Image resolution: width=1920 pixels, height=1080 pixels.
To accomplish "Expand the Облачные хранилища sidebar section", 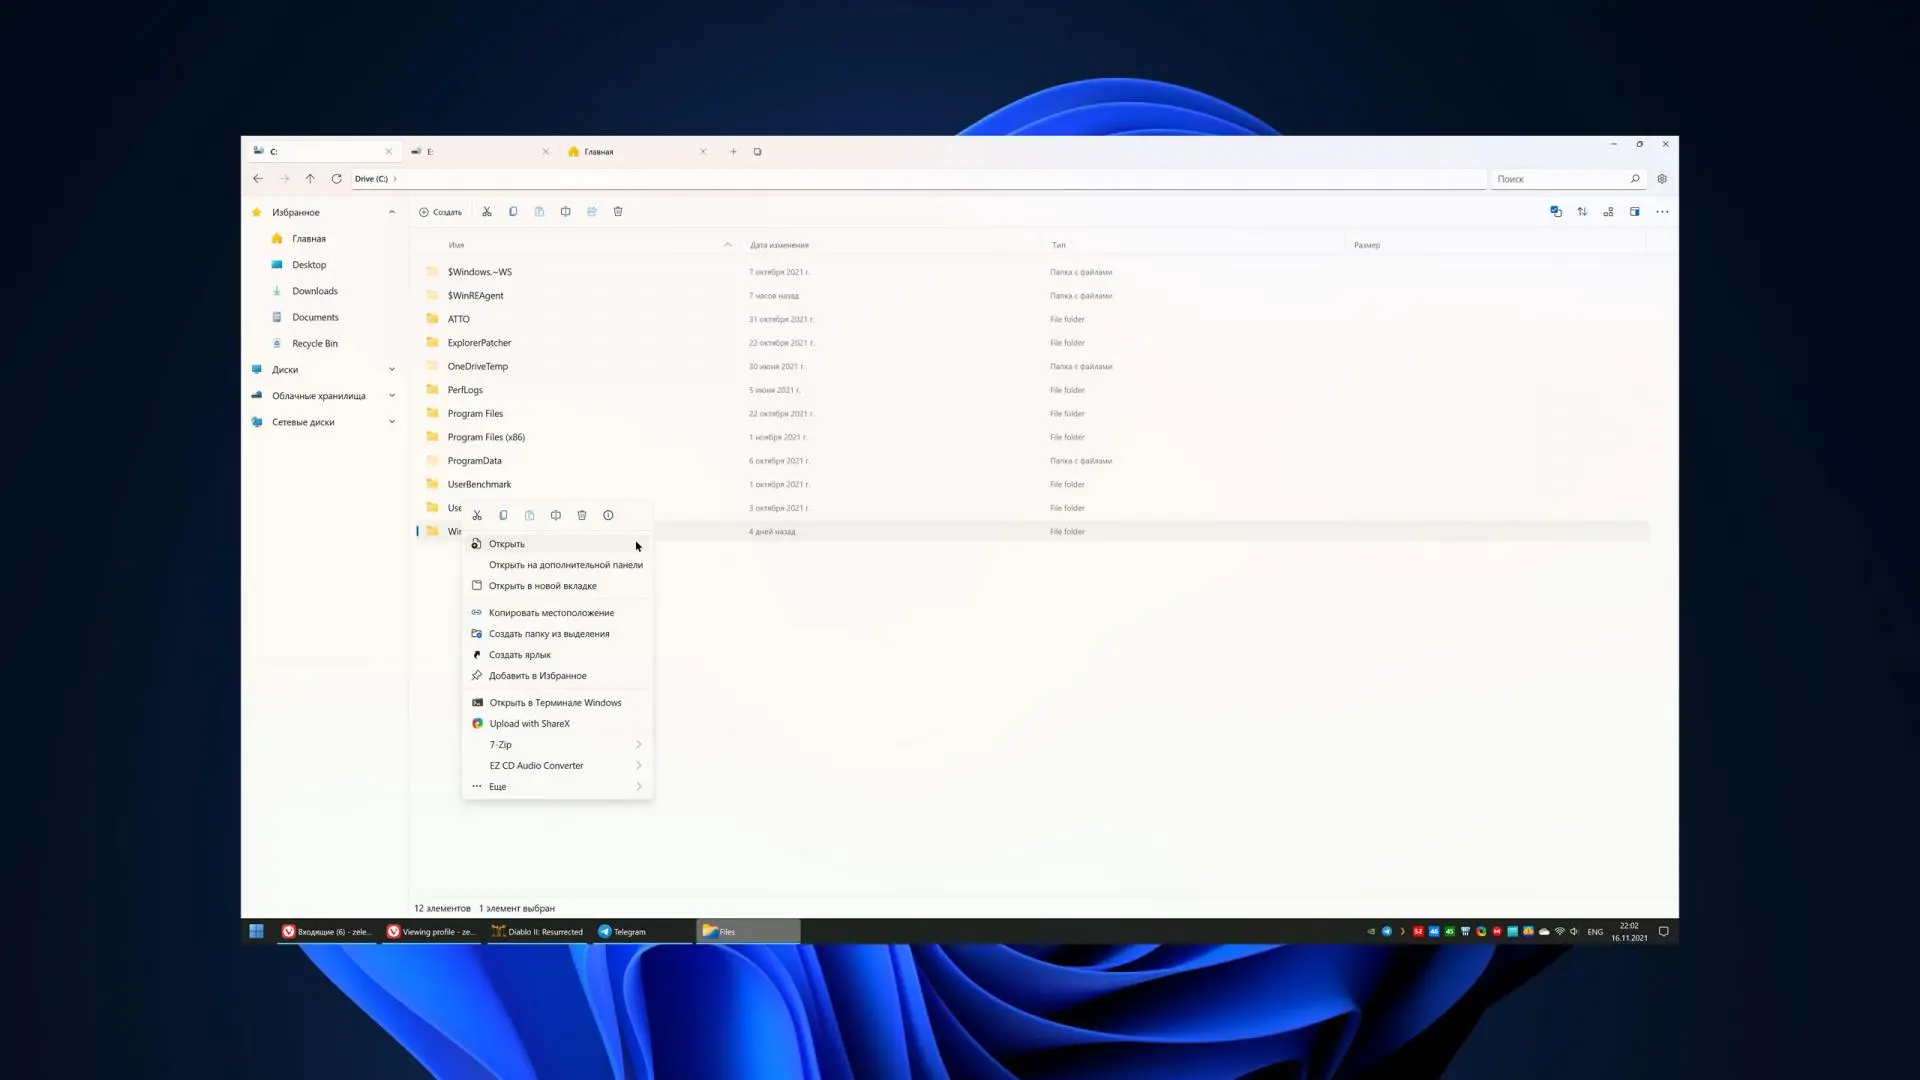I will pyautogui.click(x=392, y=396).
